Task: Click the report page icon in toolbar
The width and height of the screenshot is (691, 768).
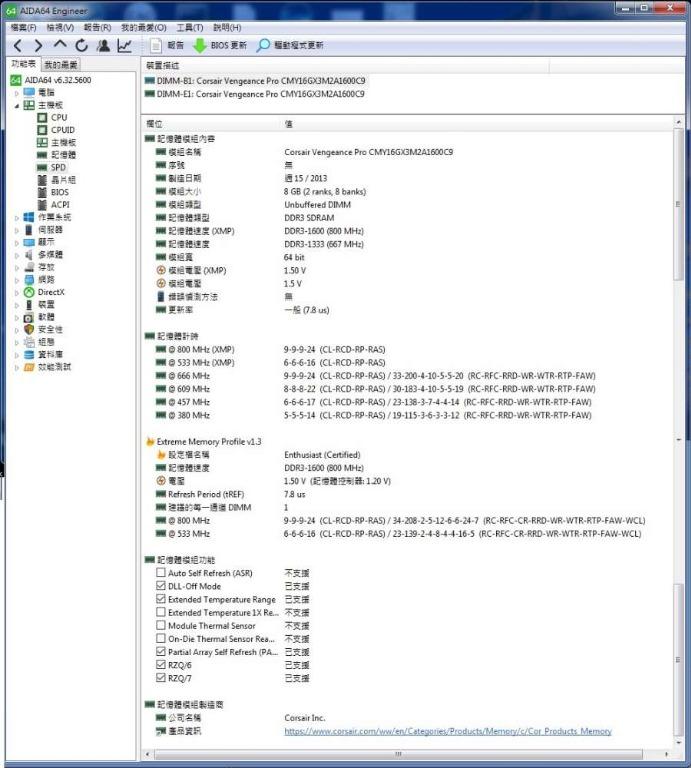Action: (156, 46)
